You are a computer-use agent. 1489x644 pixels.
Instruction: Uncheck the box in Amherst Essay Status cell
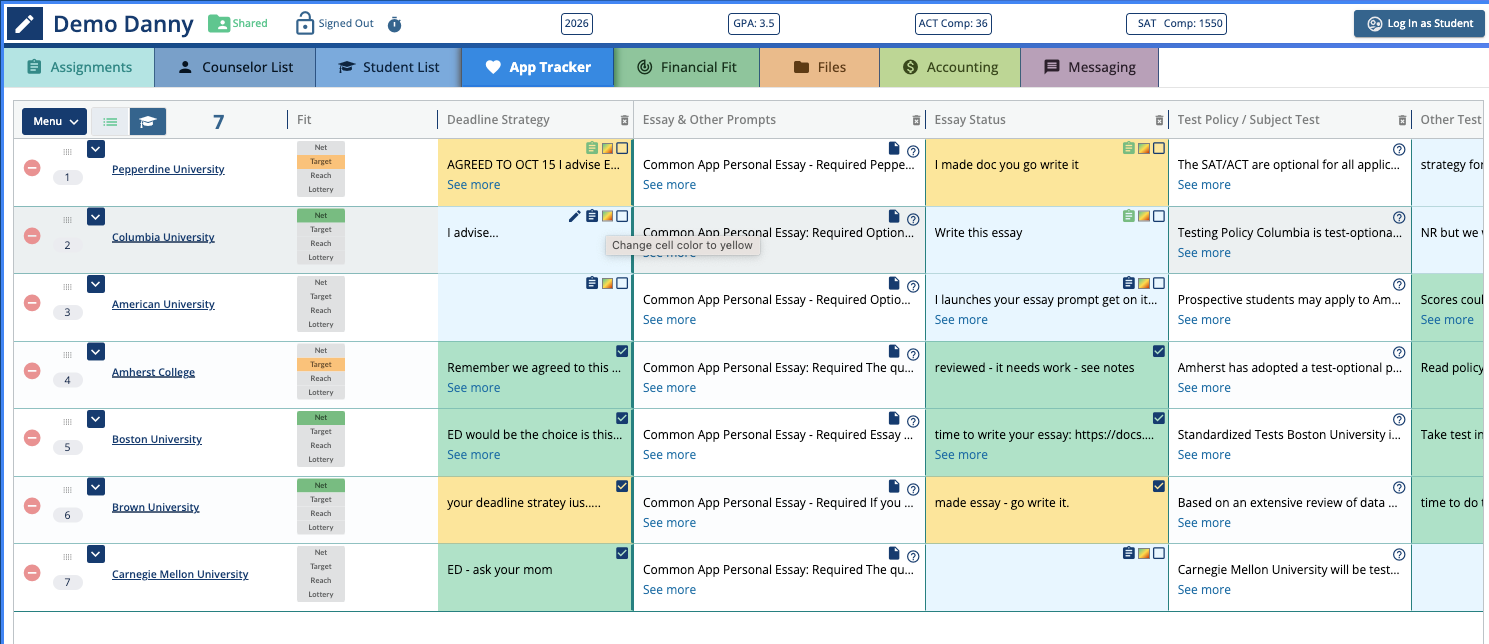(1159, 351)
